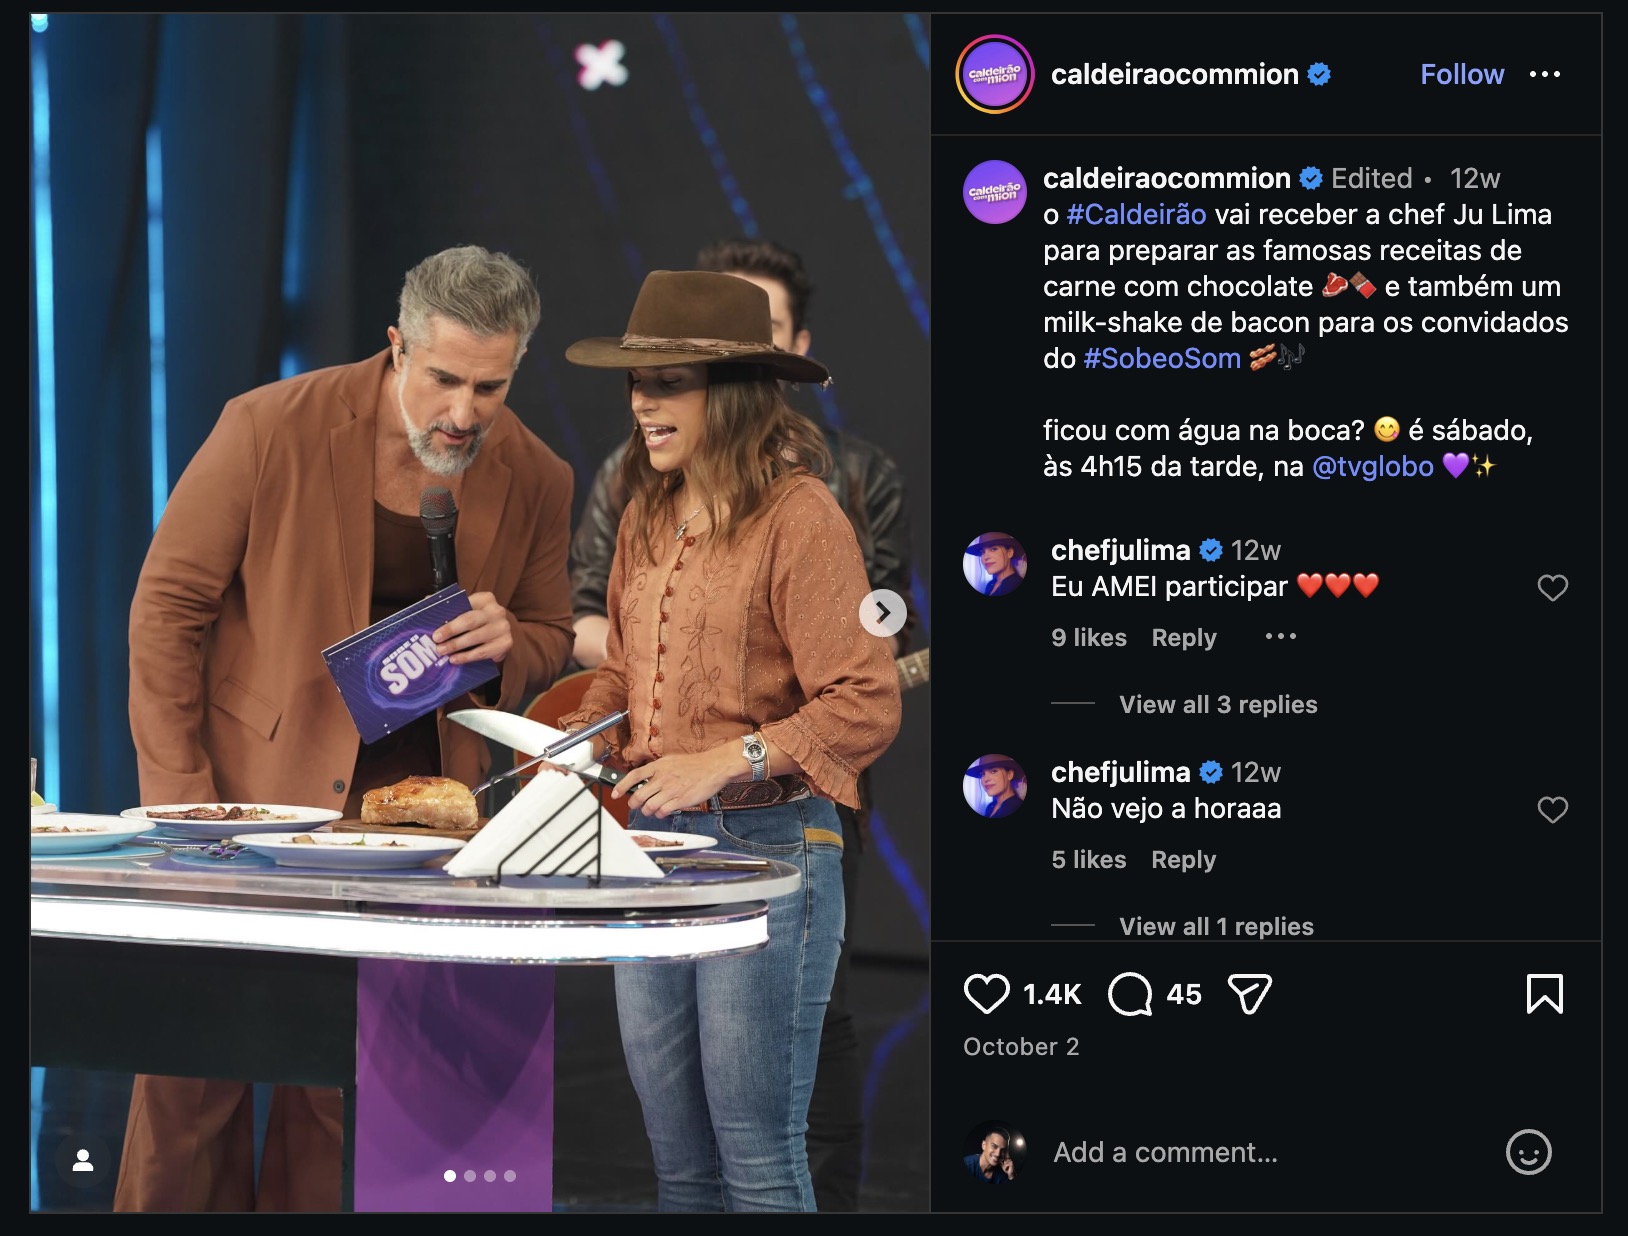The width and height of the screenshot is (1628, 1236).
Task: Follow the caldeiraocommion account
Action: [x=1462, y=74]
